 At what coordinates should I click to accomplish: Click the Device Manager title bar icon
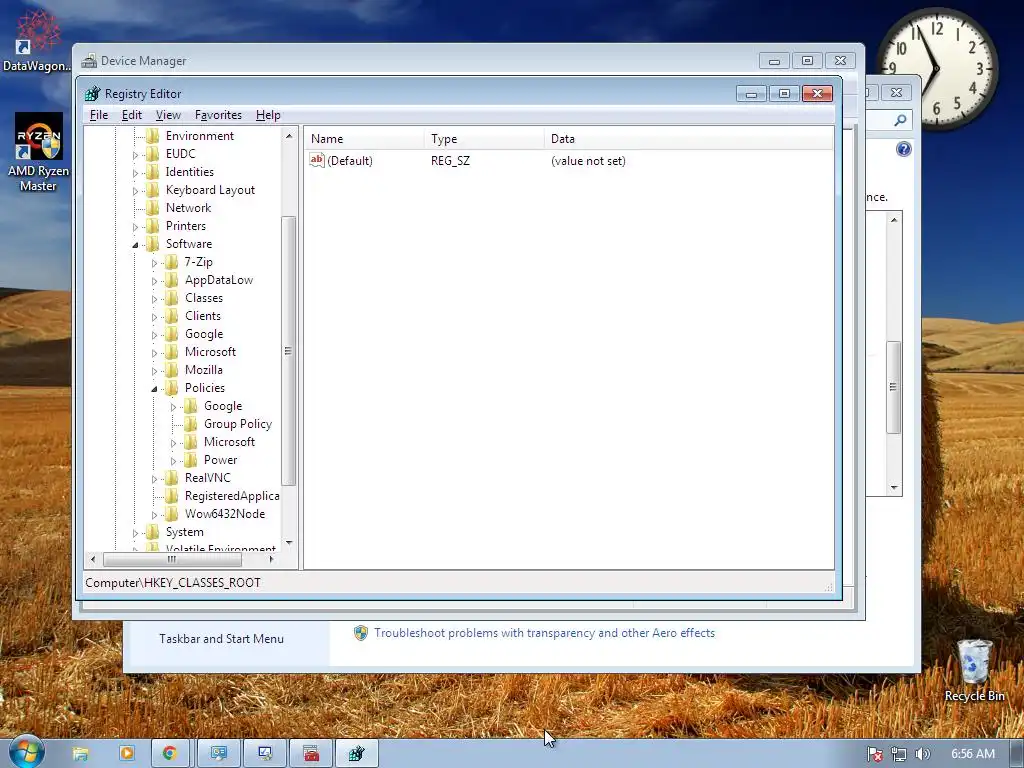[89, 61]
